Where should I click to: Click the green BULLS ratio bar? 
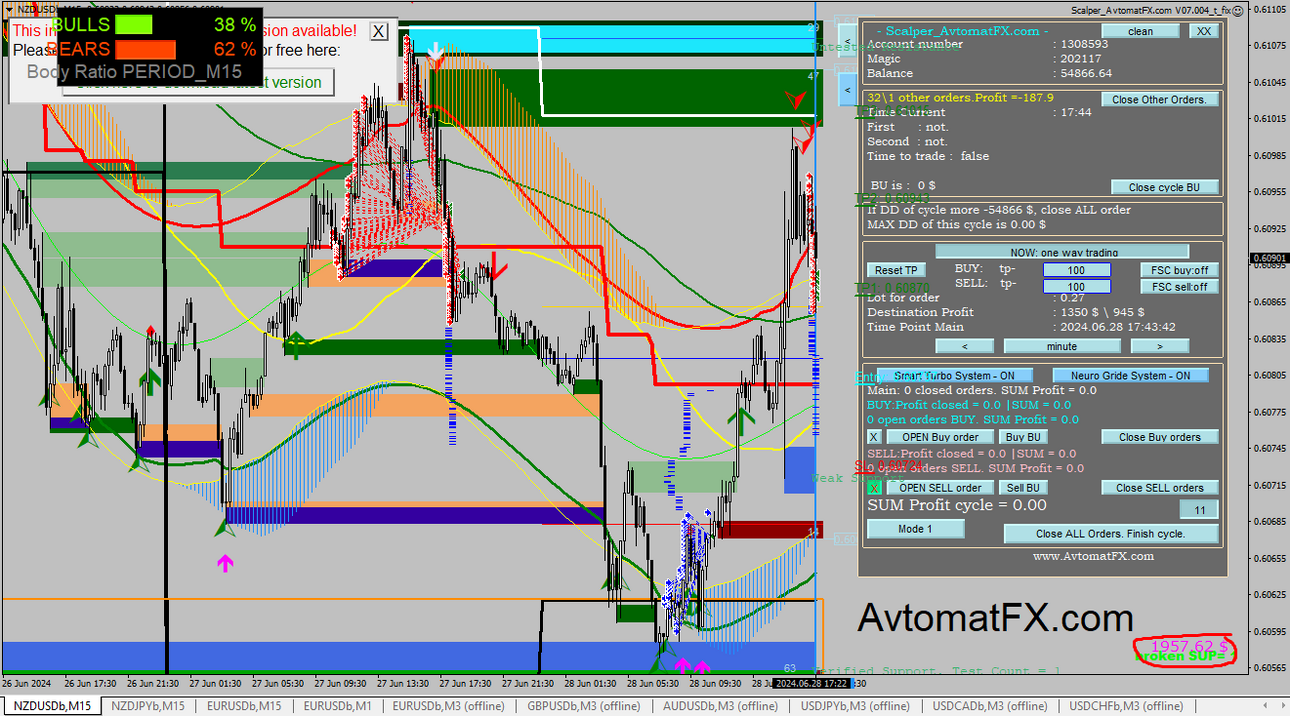point(134,25)
